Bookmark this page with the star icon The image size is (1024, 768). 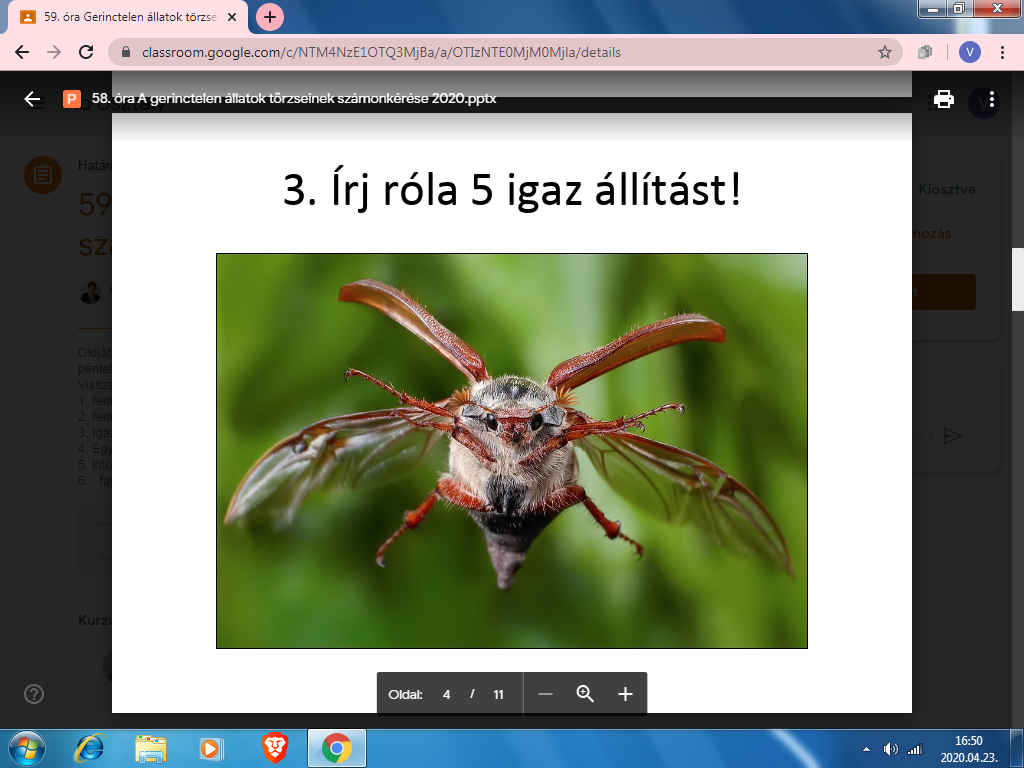[884, 52]
